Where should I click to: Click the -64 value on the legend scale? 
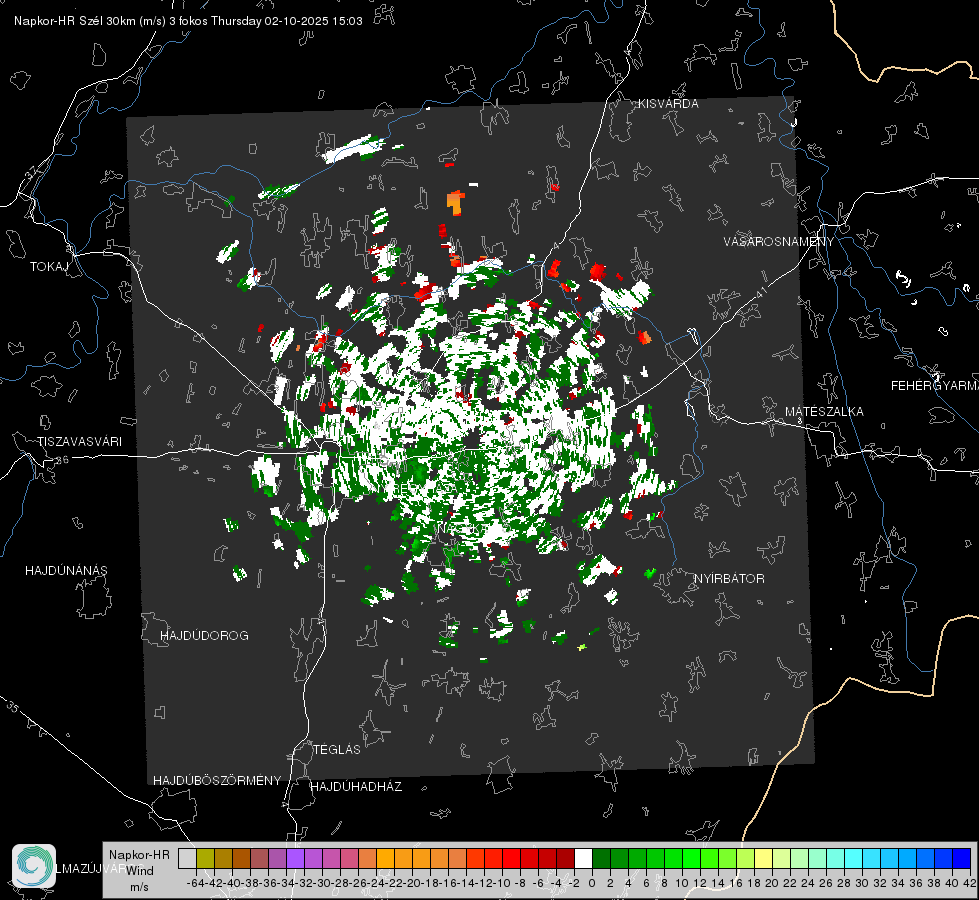(x=196, y=883)
